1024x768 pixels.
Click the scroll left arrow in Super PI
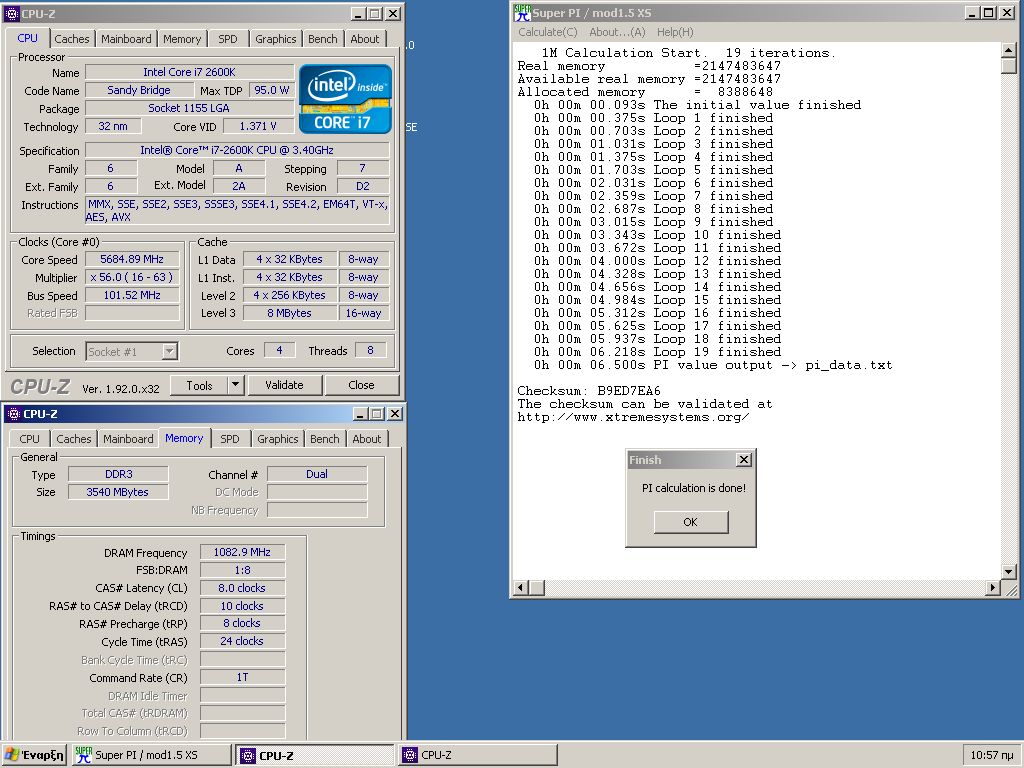[x=521, y=588]
